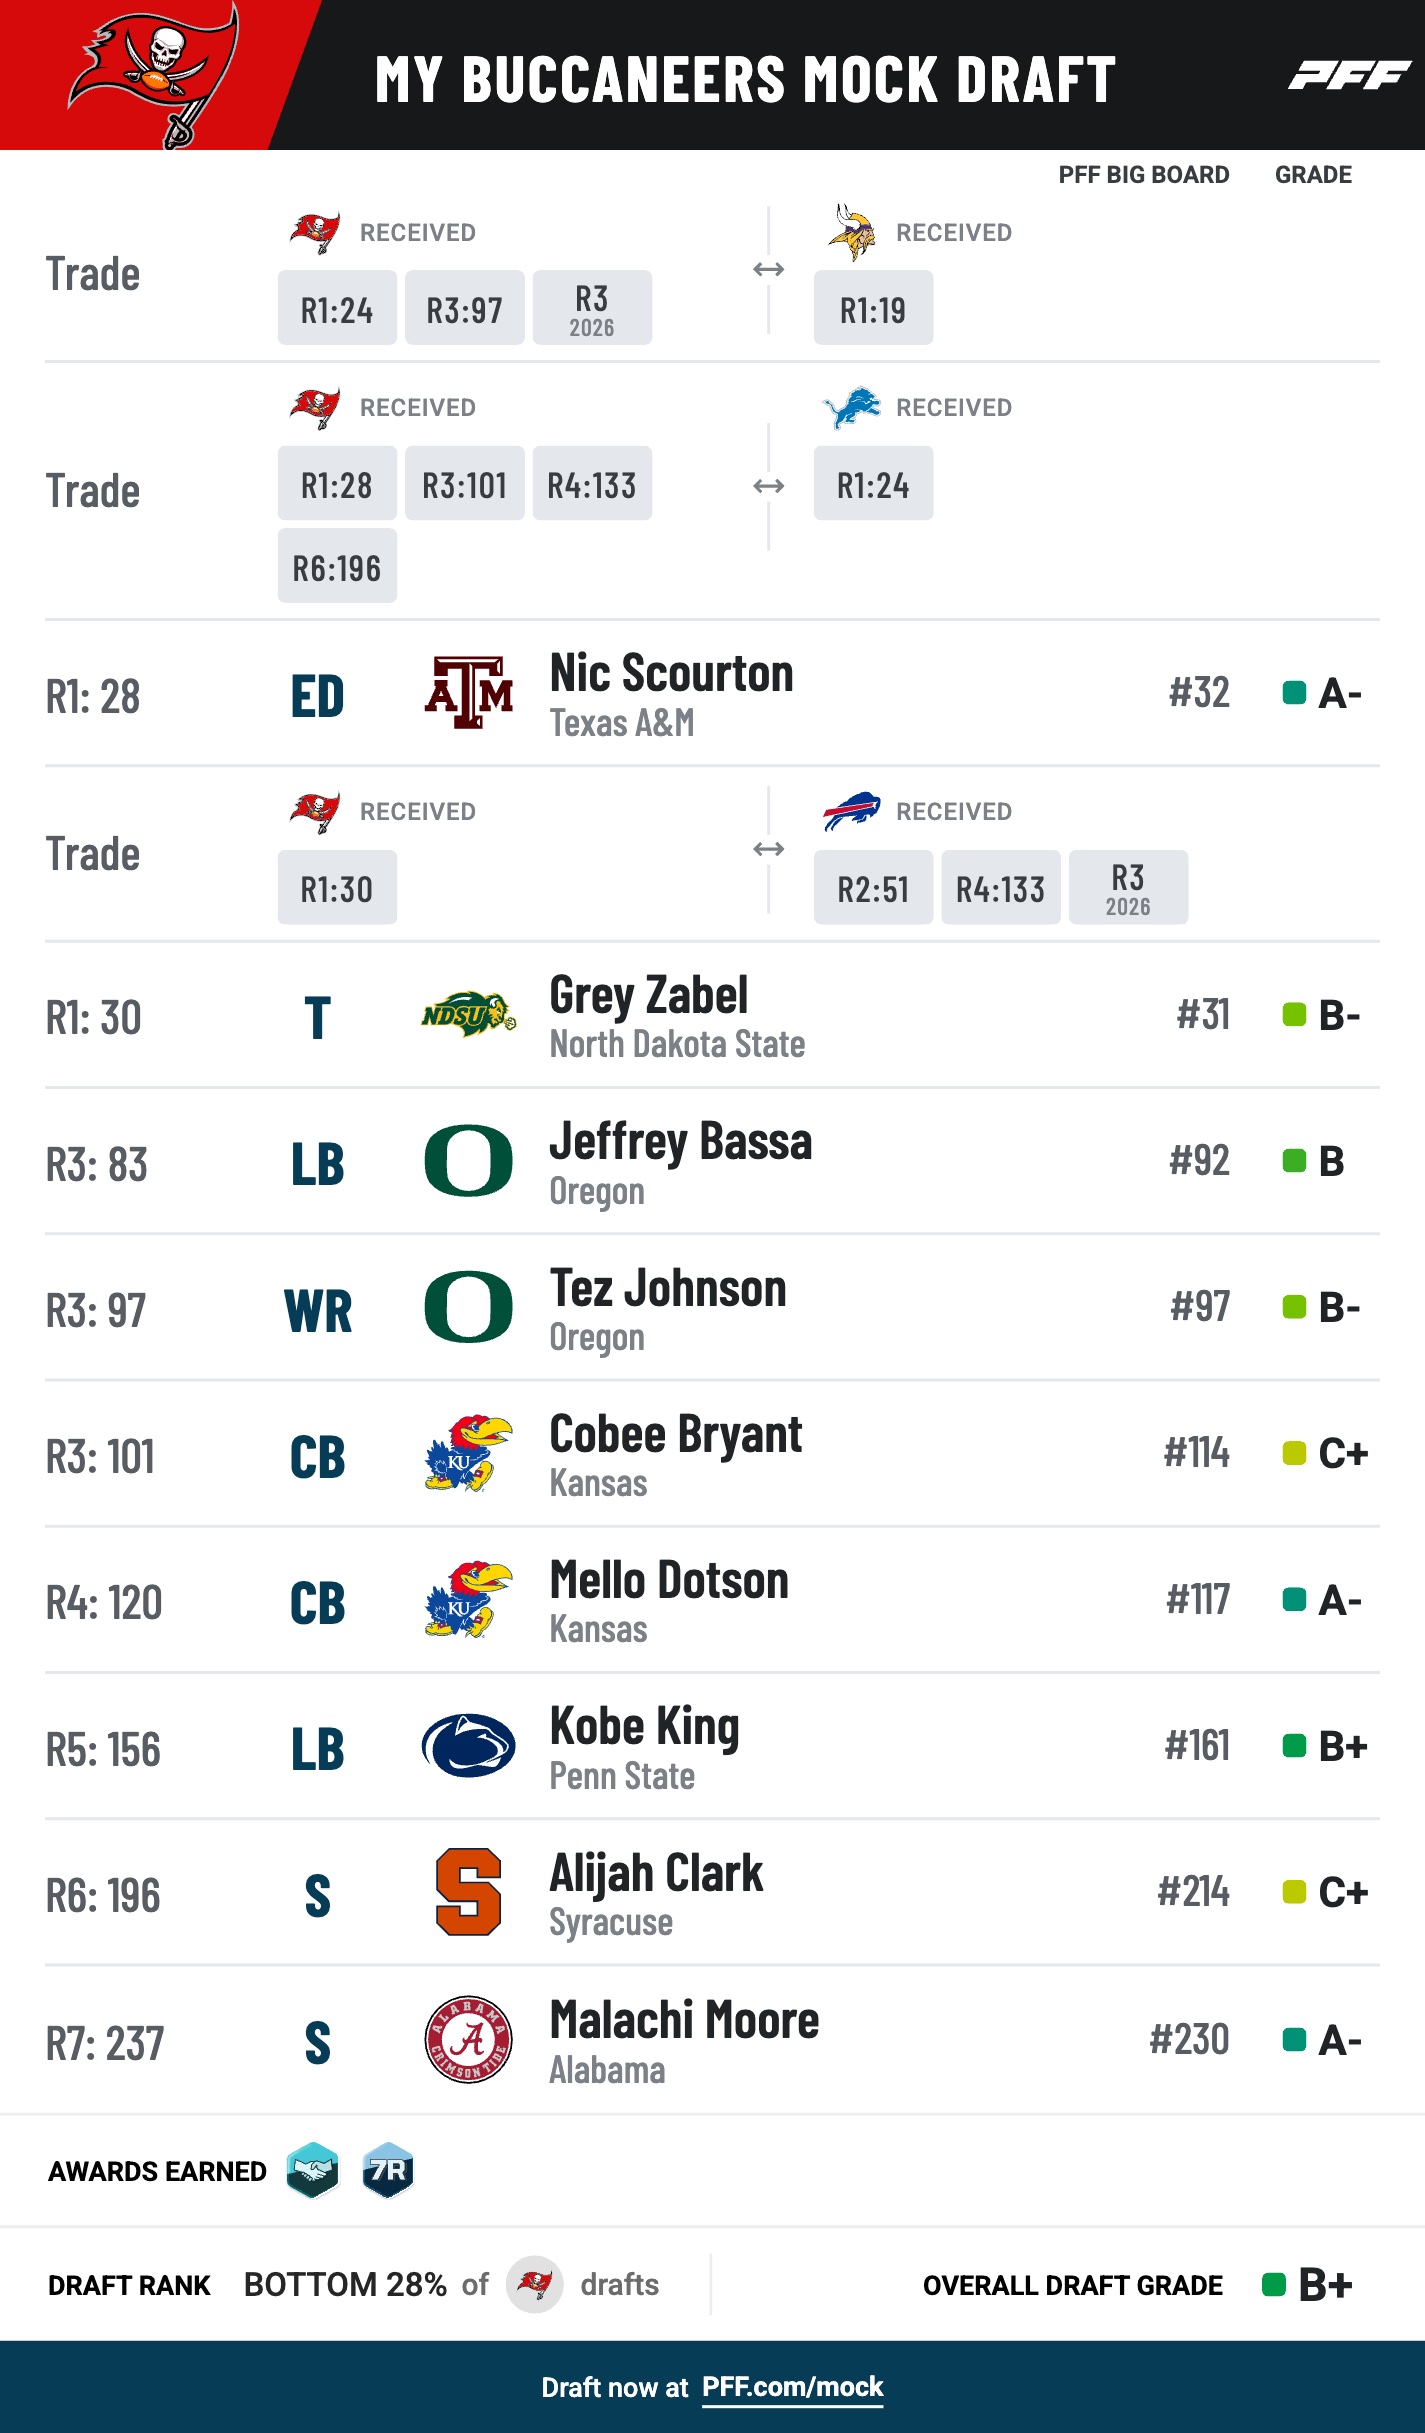Viewport: 1425px width, 2433px height.
Task: Select the Nic Scourton player name
Action: point(671,673)
